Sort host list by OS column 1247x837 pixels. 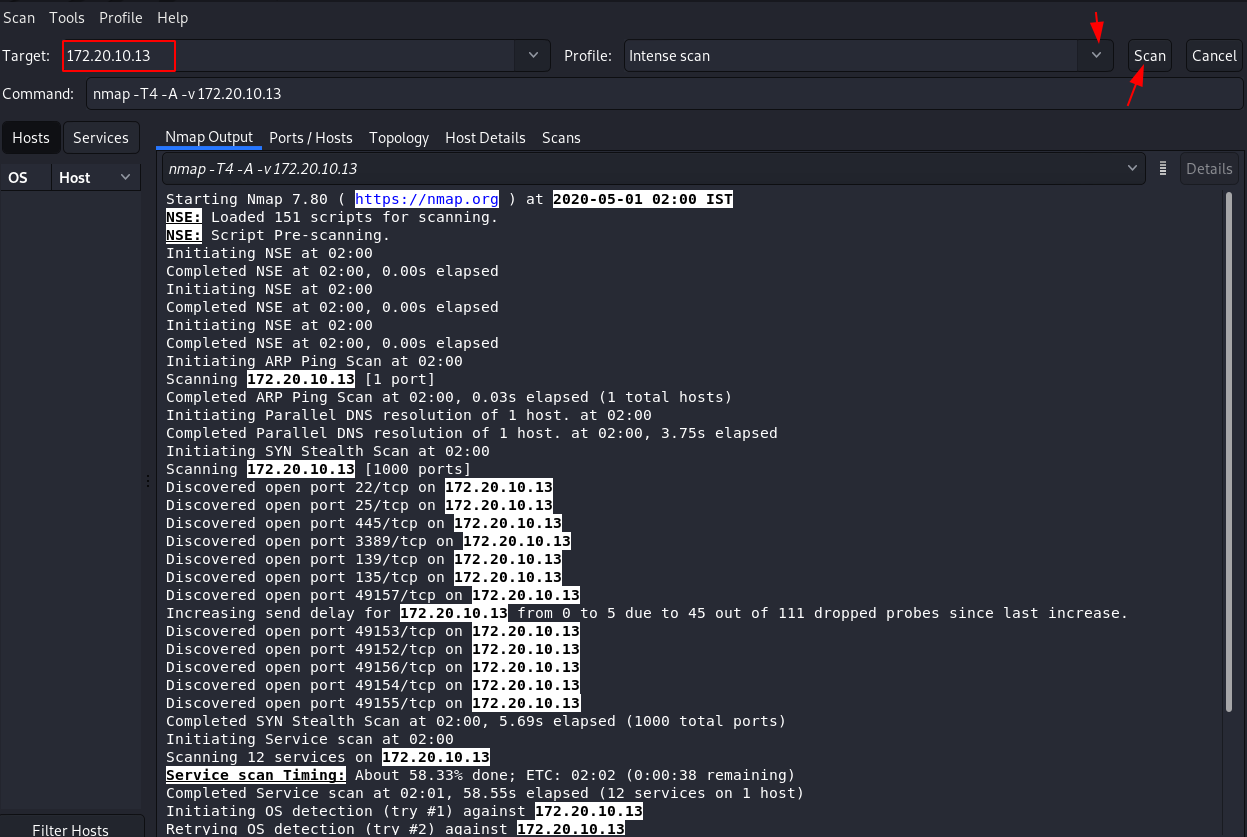tap(25, 178)
